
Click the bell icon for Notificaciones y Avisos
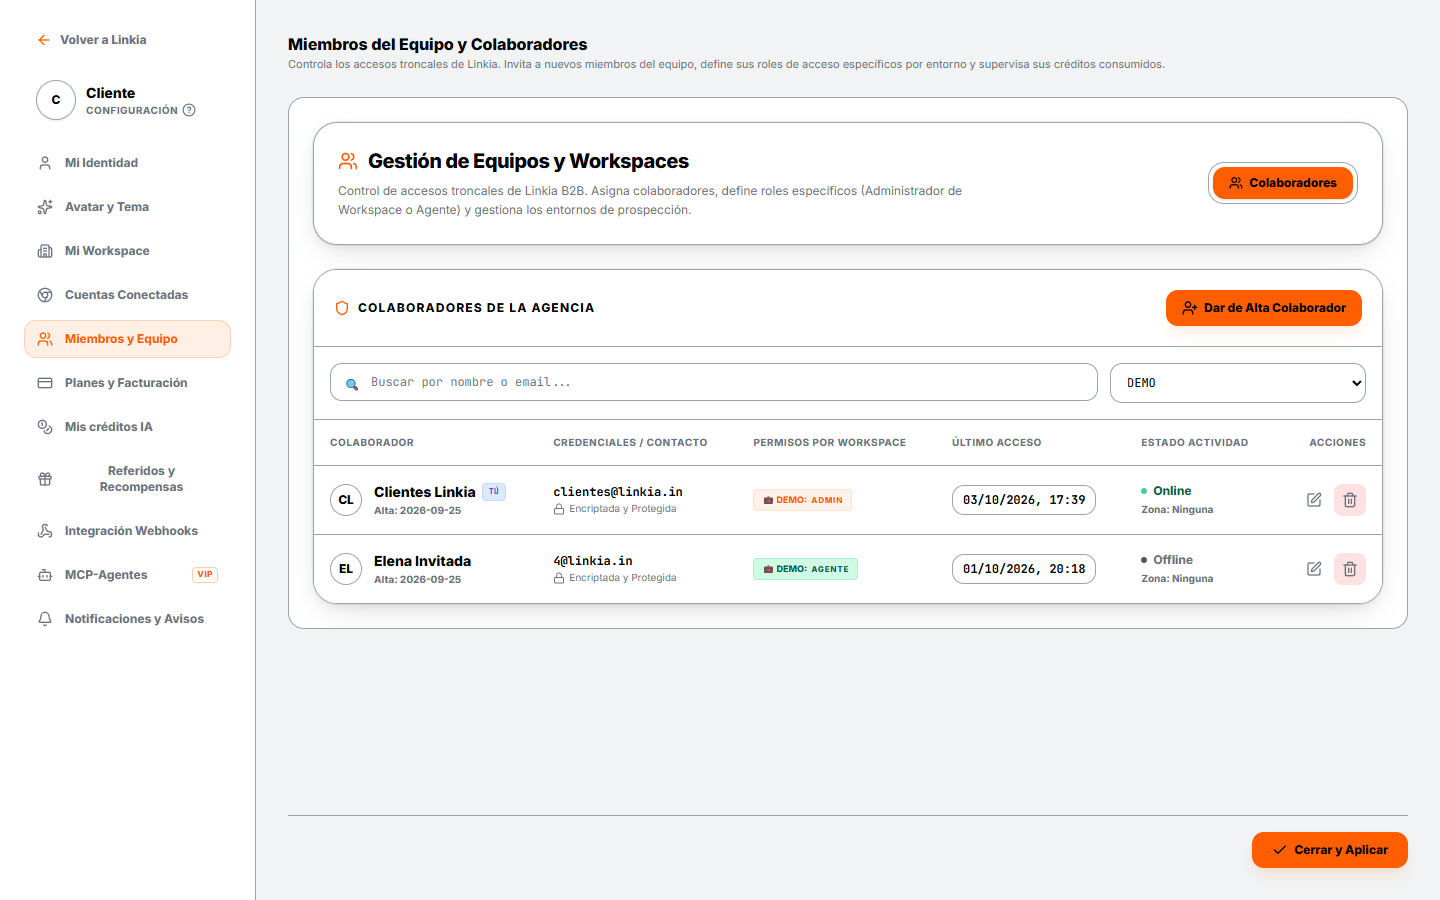pos(45,619)
